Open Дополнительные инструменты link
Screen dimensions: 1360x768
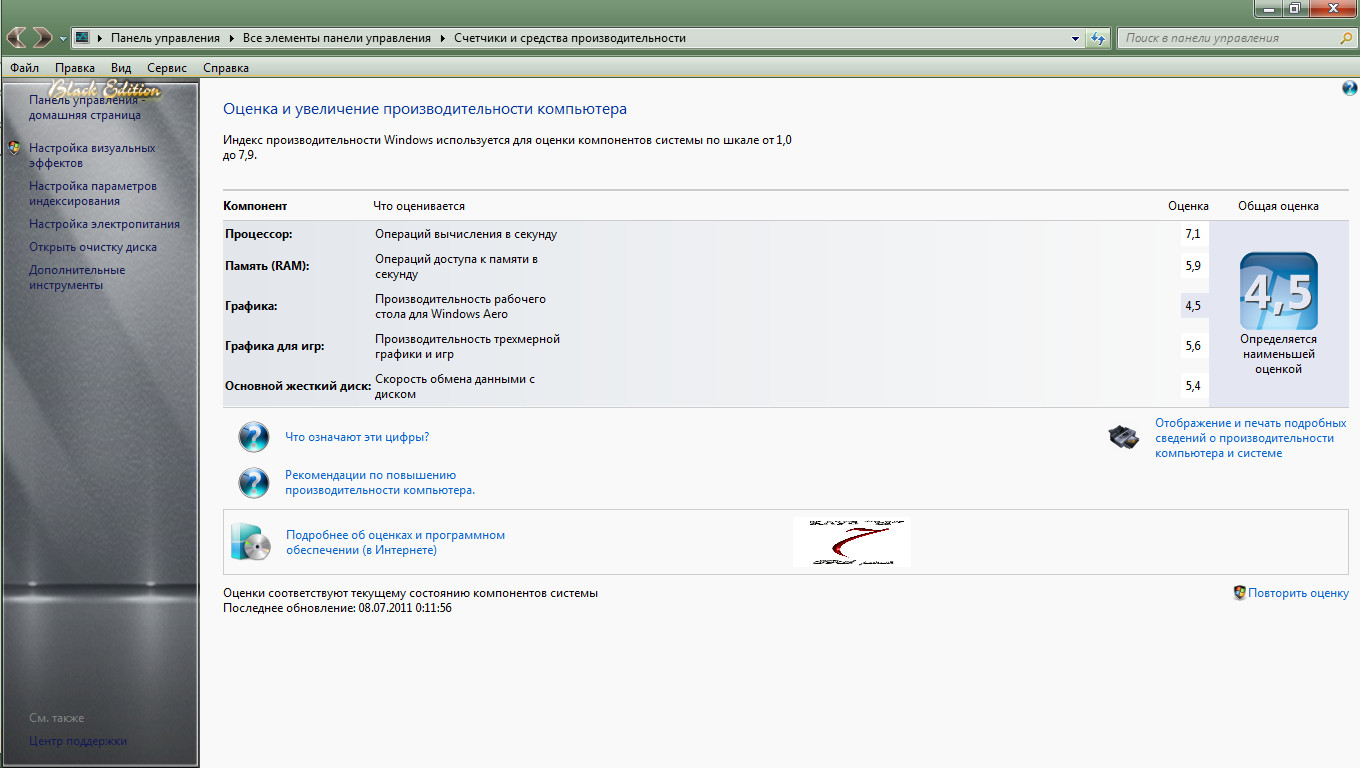77,277
